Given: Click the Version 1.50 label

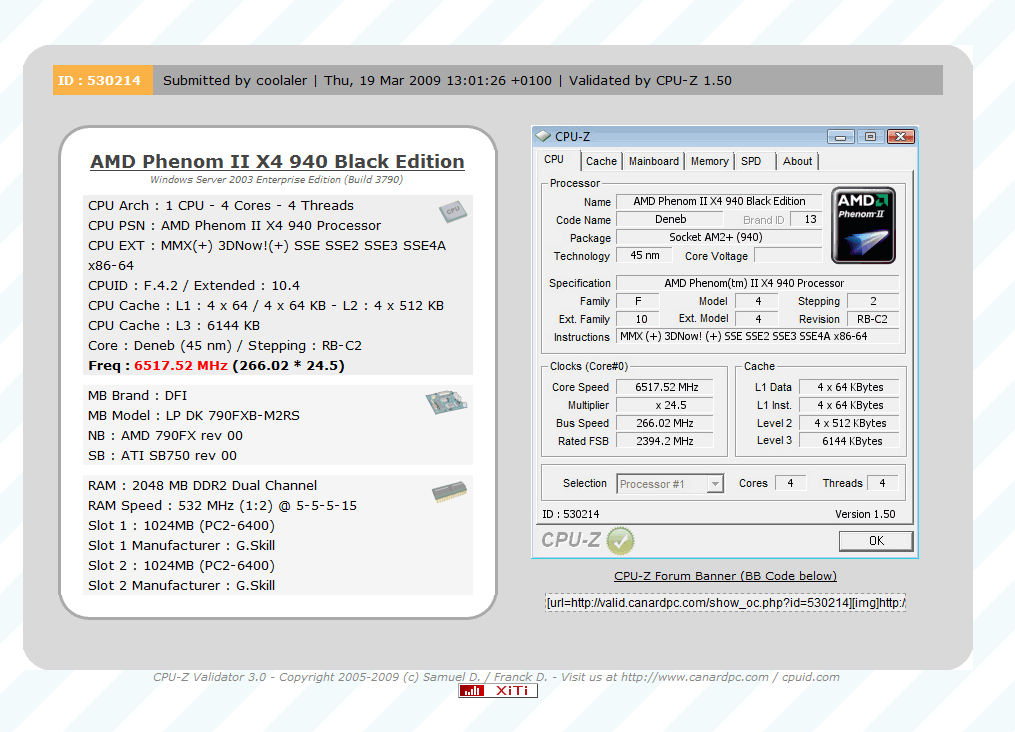Looking at the screenshot, I should coord(865,514).
